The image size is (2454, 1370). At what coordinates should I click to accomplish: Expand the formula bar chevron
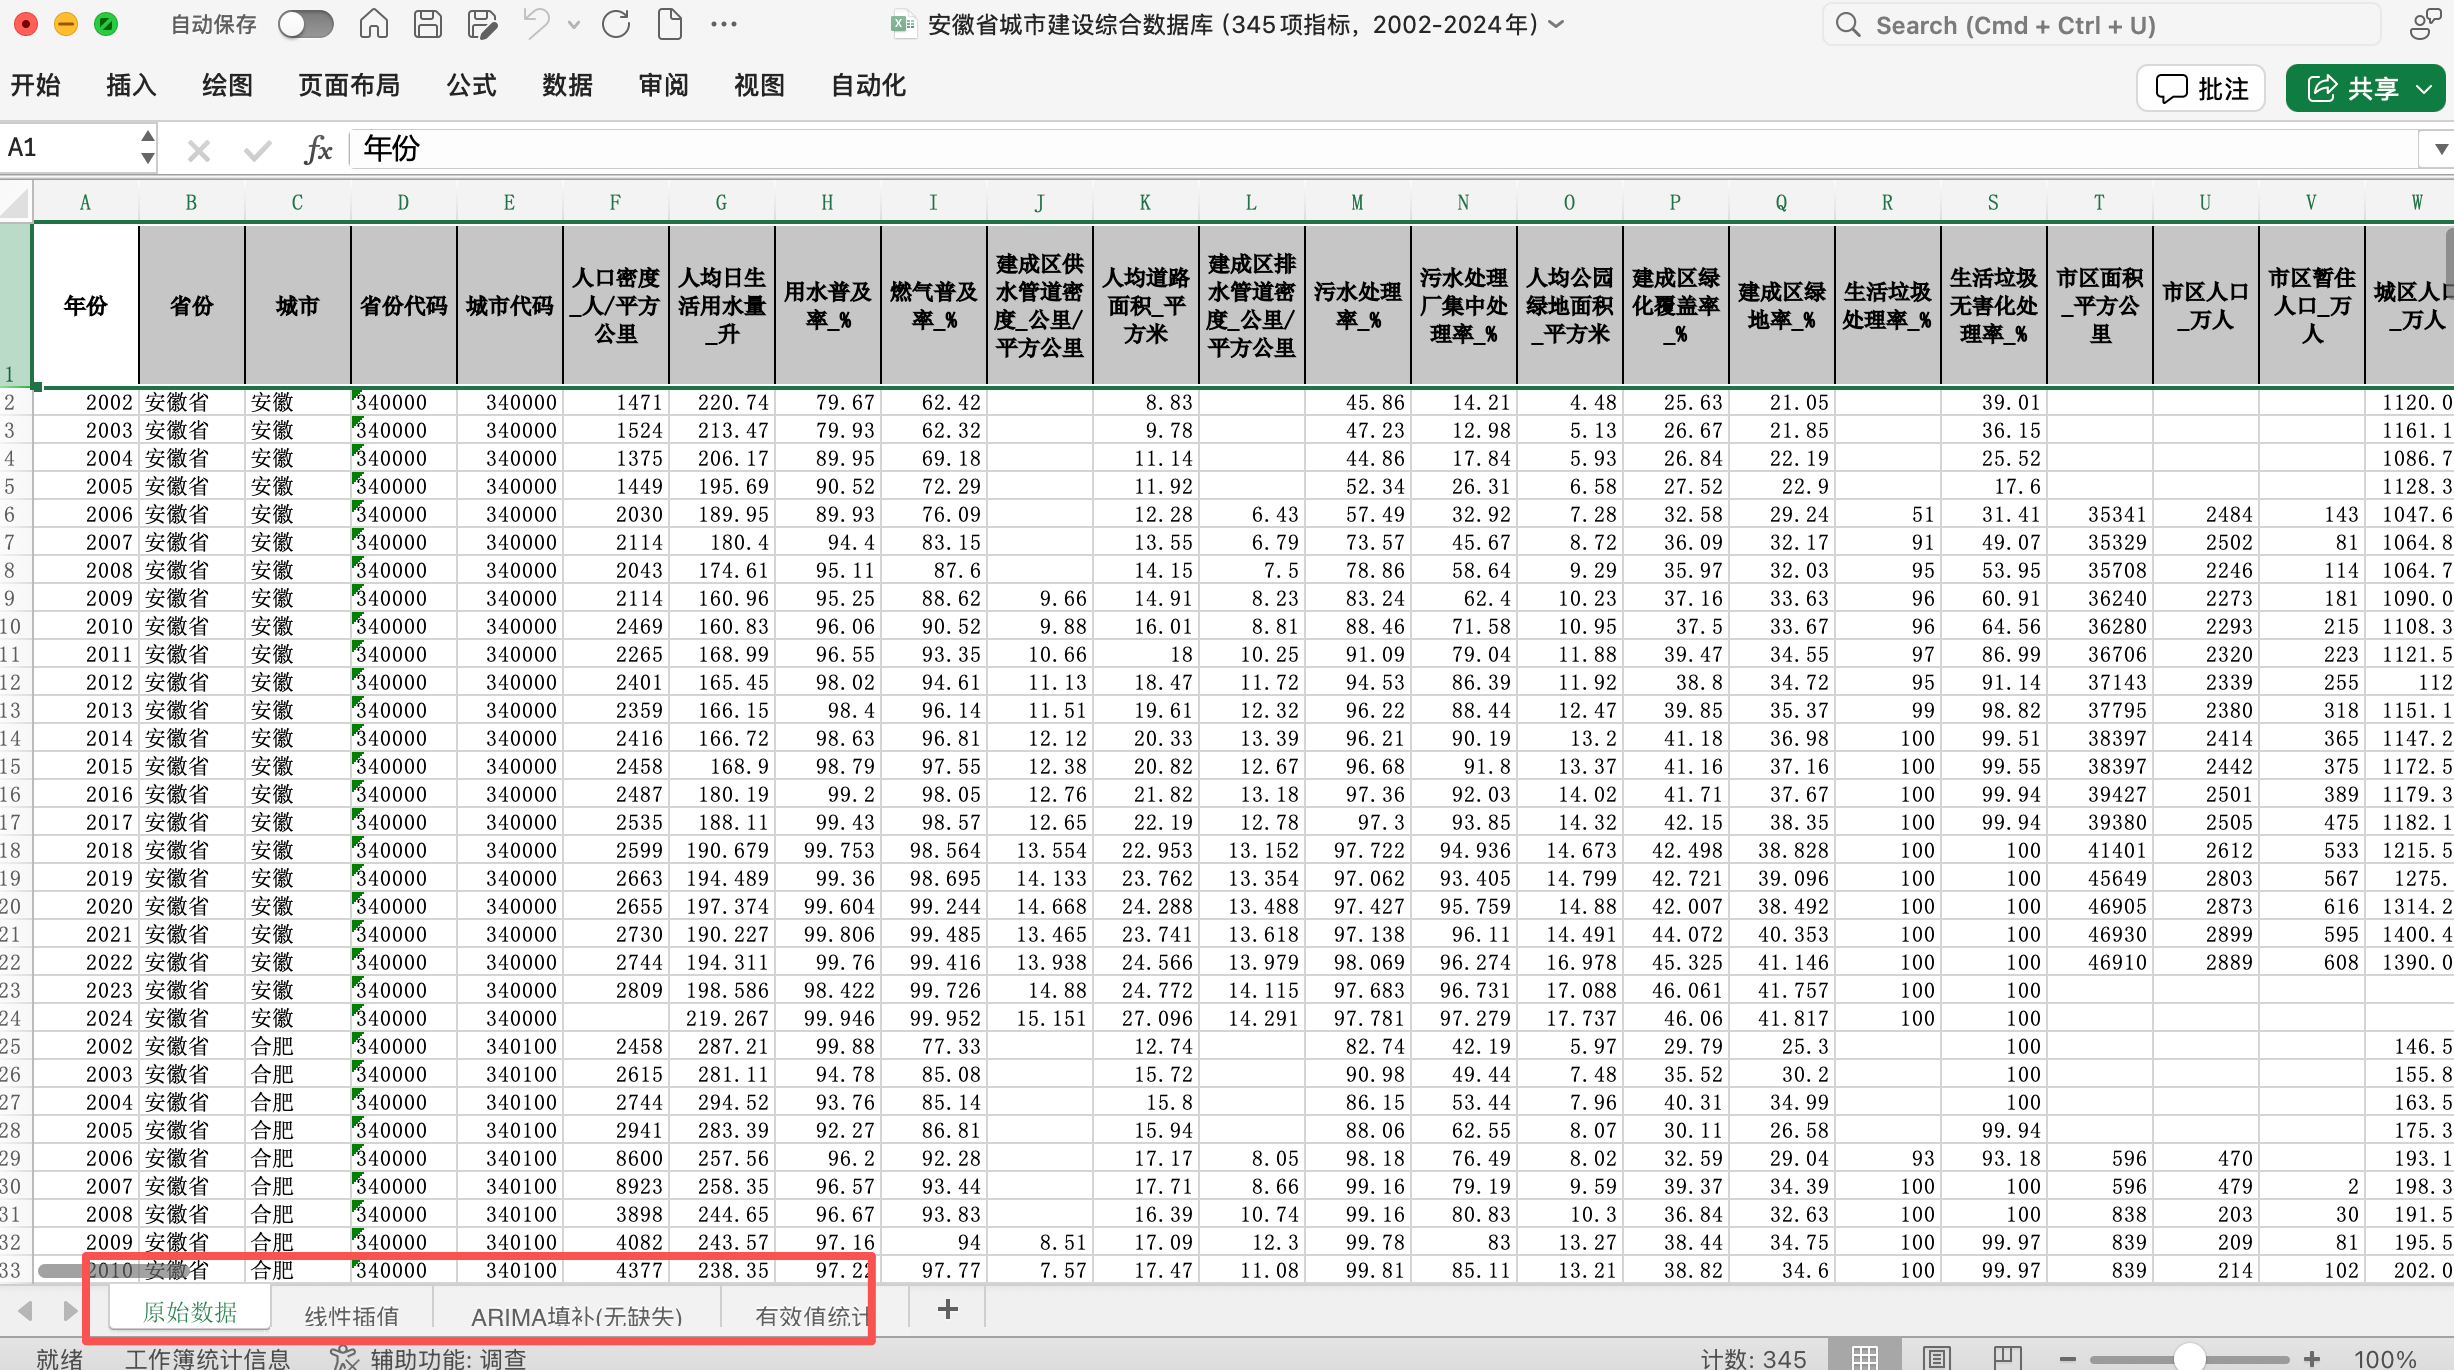click(2440, 149)
